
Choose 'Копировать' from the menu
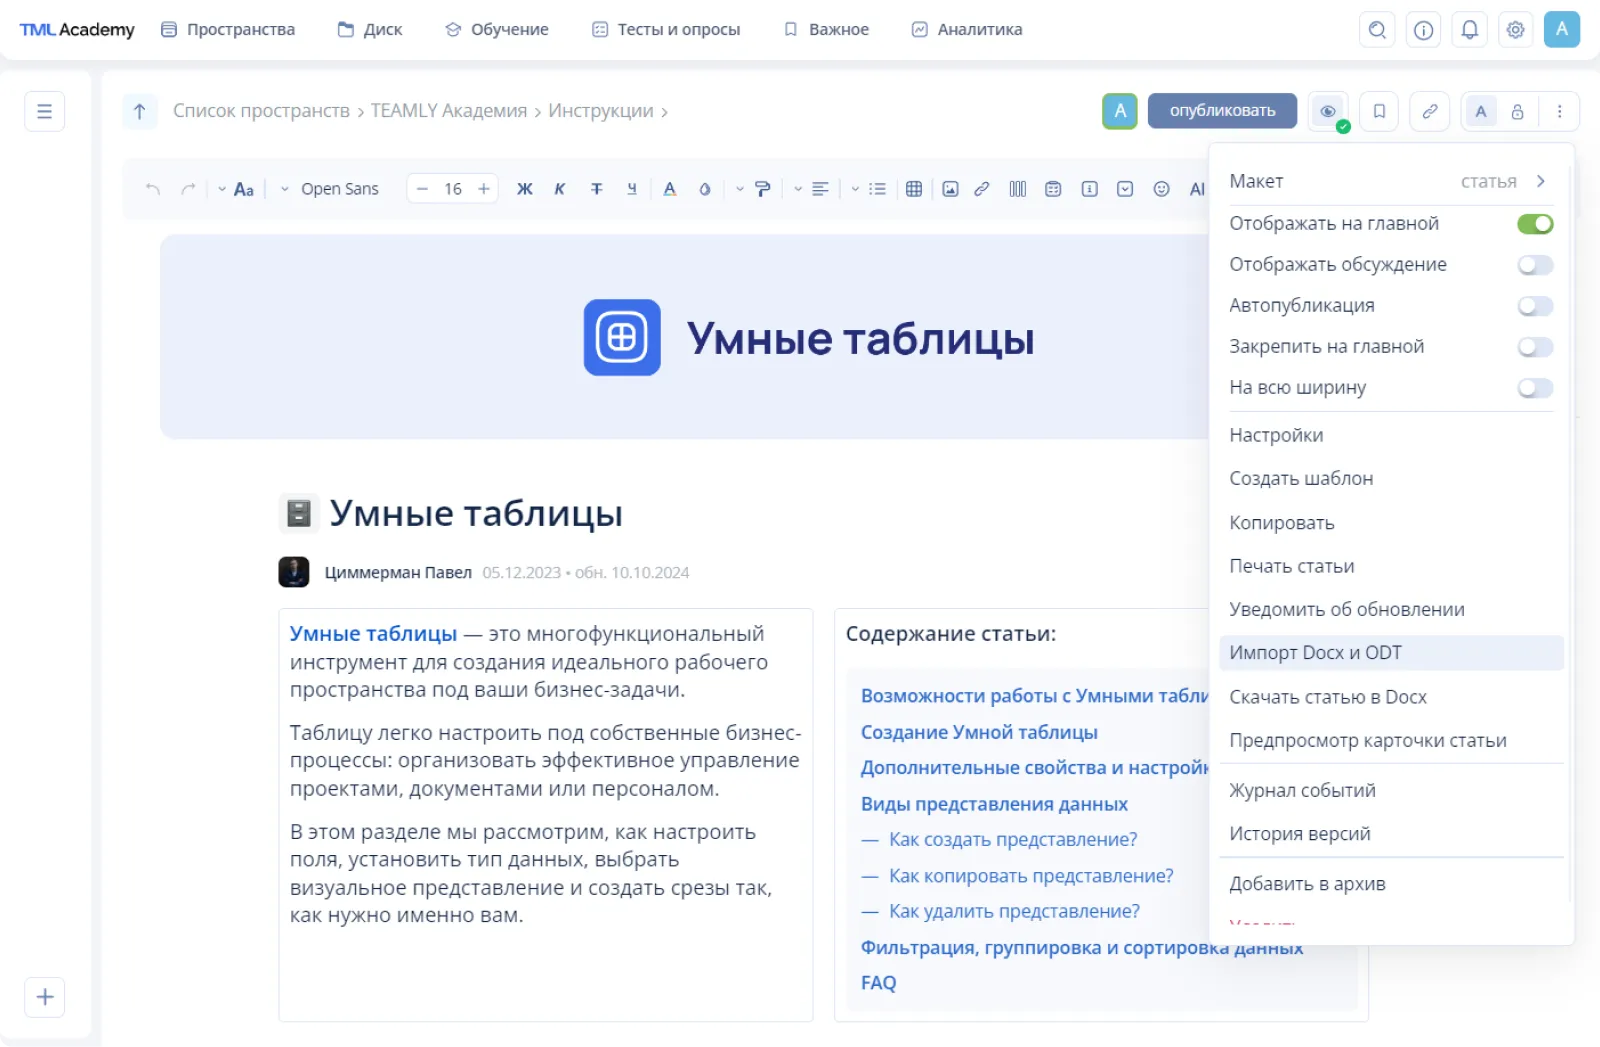pyautogui.click(x=1391, y=523)
